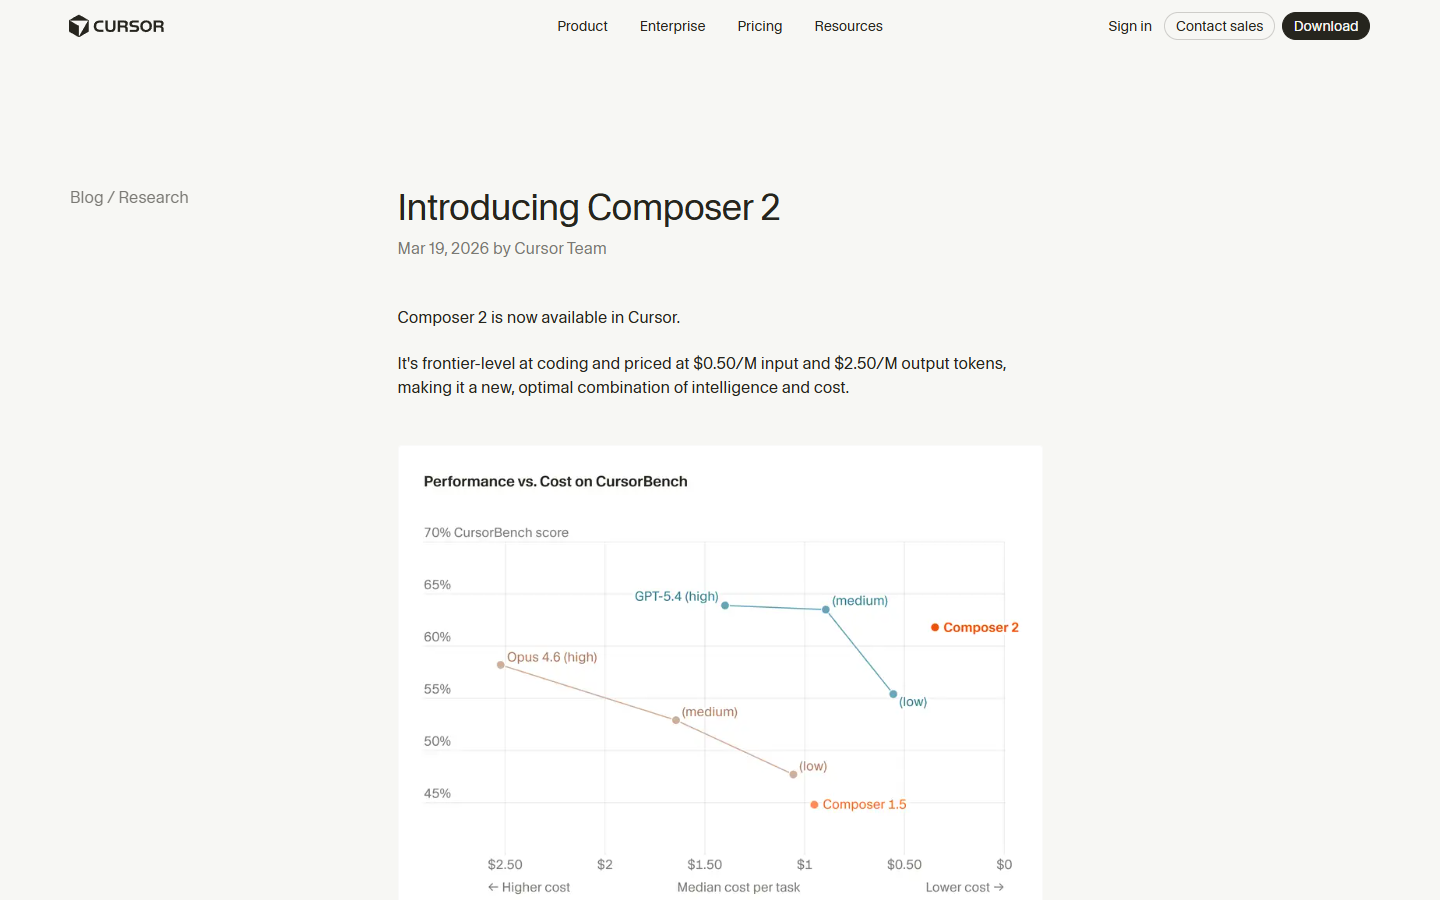Navigate via the Blog breadcrumb
Viewport: 1440px width, 900px height.
[x=86, y=197]
